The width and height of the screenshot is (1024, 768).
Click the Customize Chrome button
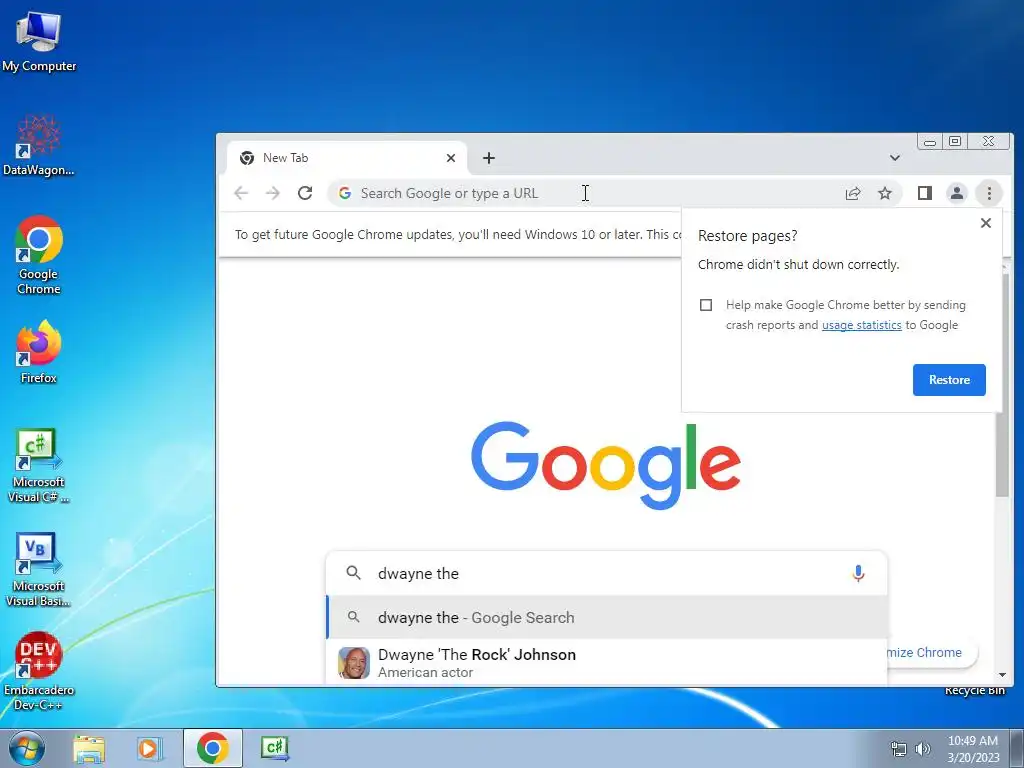pos(932,652)
